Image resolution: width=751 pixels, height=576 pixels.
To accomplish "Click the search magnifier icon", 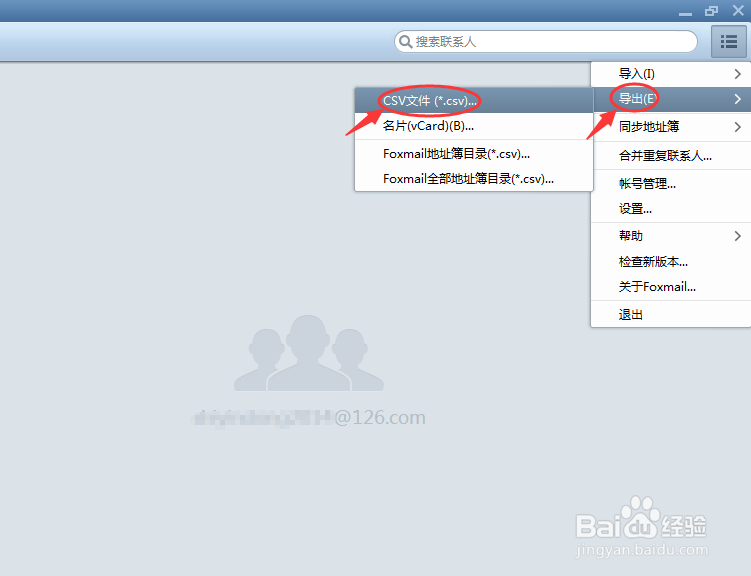I will click(x=405, y=42).
